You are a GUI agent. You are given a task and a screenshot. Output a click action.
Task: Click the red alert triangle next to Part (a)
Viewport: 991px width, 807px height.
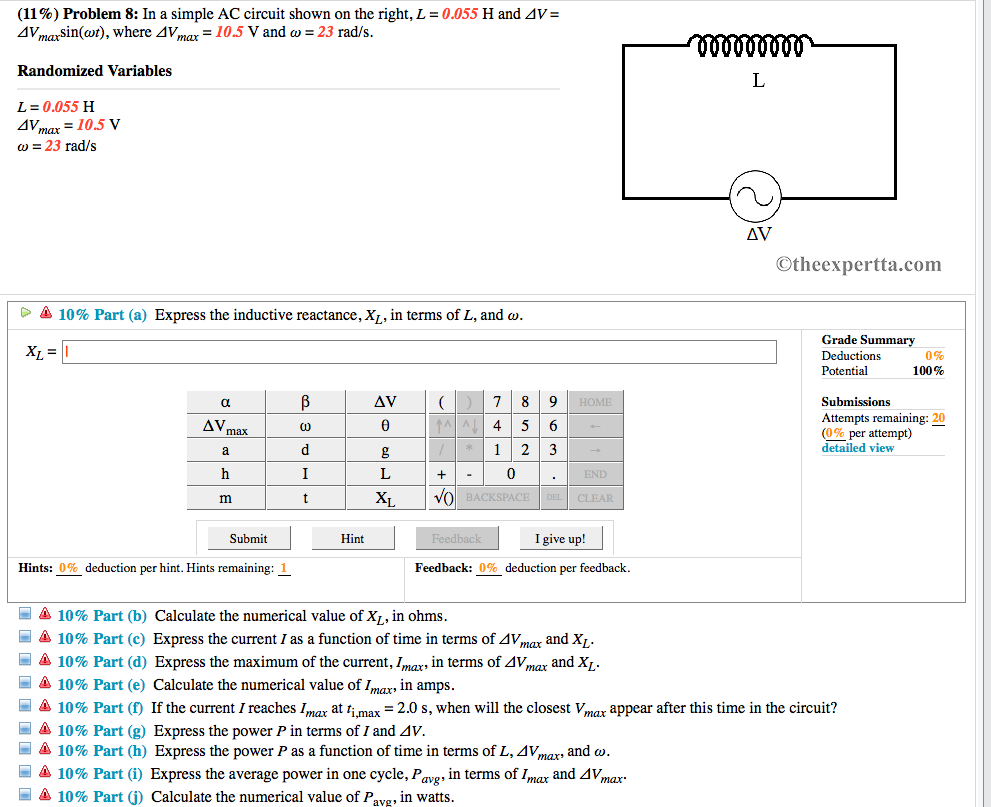click(46, 313)
